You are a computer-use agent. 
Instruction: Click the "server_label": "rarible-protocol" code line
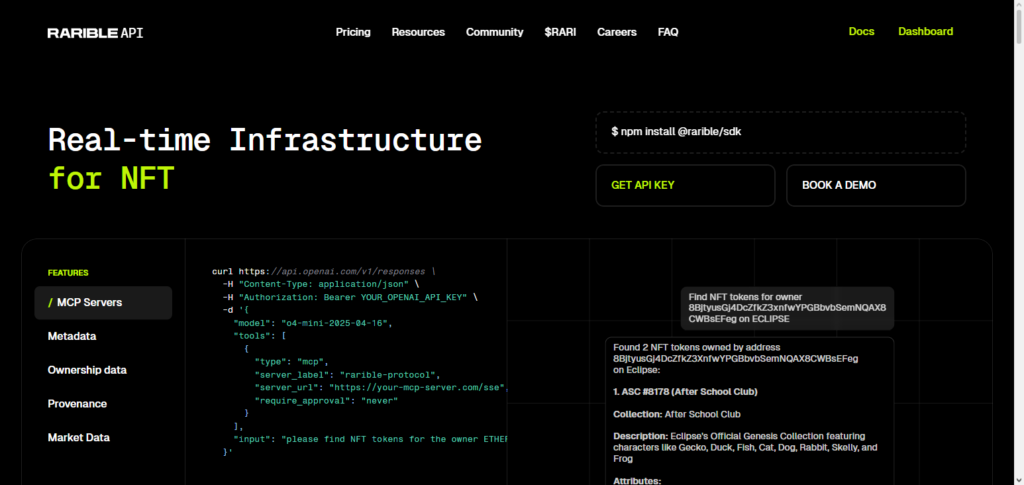point(347,375)
